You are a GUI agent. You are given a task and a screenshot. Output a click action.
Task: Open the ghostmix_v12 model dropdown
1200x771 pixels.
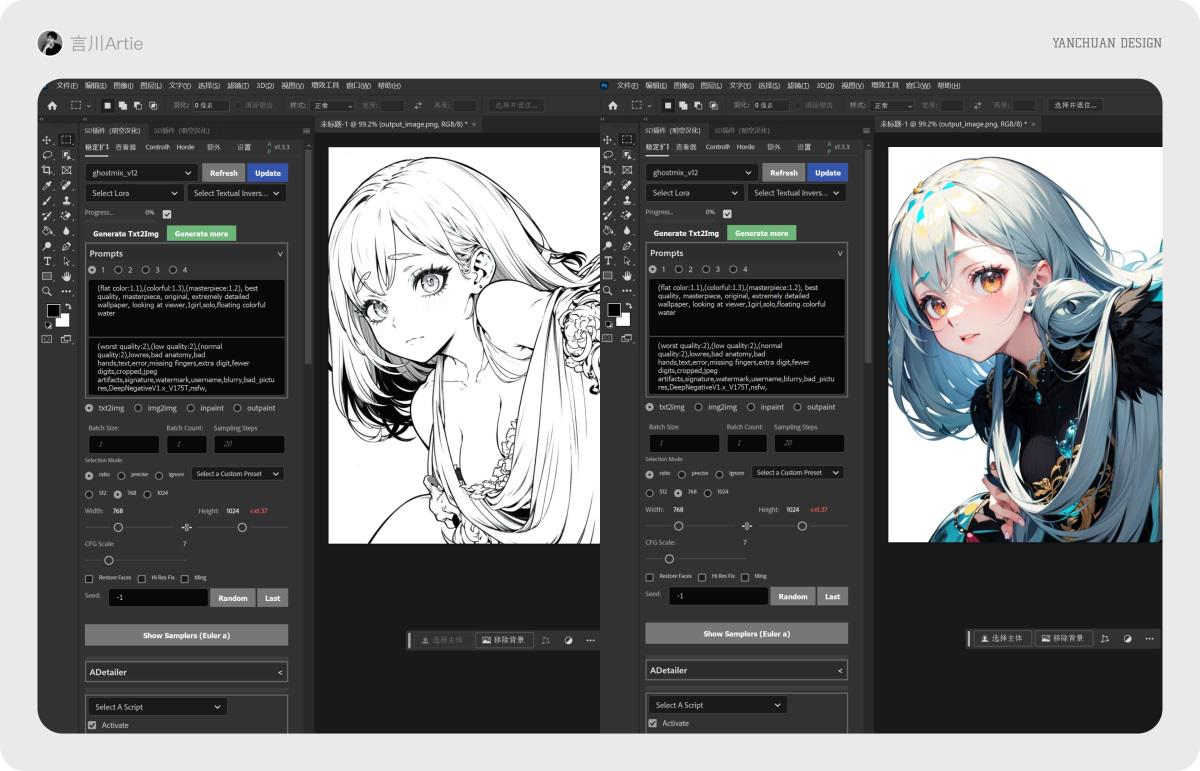[x=141, y=173]
